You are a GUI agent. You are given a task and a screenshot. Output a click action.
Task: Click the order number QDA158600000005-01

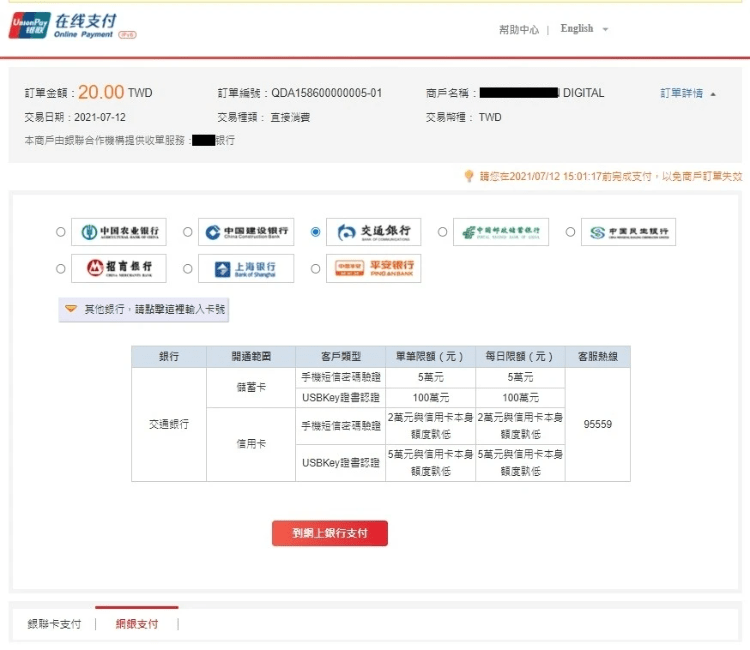327,93
